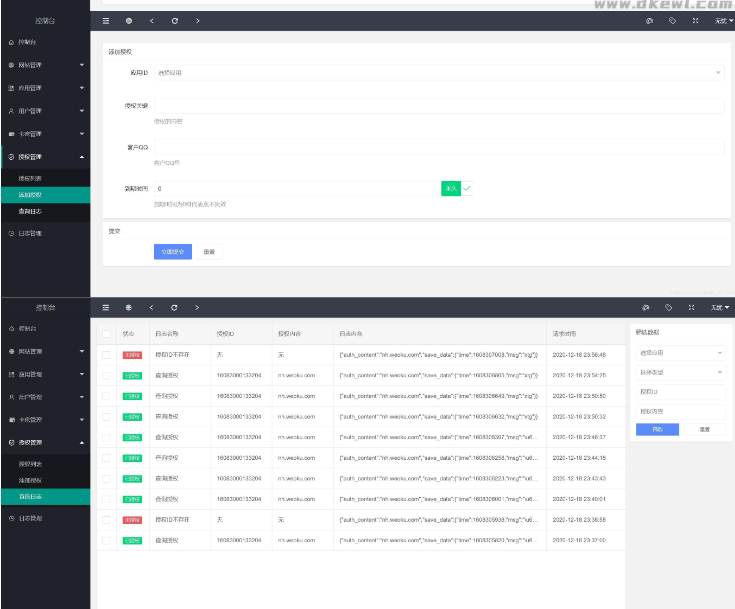
Task: Open the 选择类型 dropdown in the 筛选数据 panel
Action: [680, 372]
